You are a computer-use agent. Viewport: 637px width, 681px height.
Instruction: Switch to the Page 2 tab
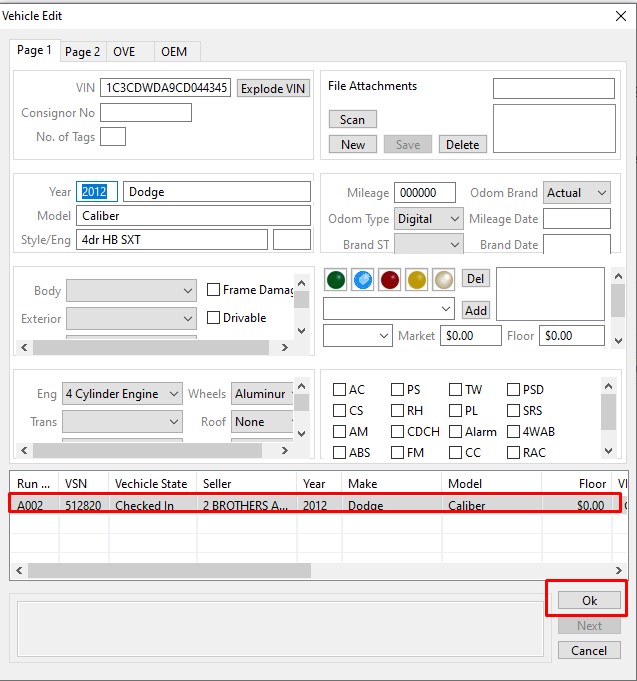click(x=82, y=52)
